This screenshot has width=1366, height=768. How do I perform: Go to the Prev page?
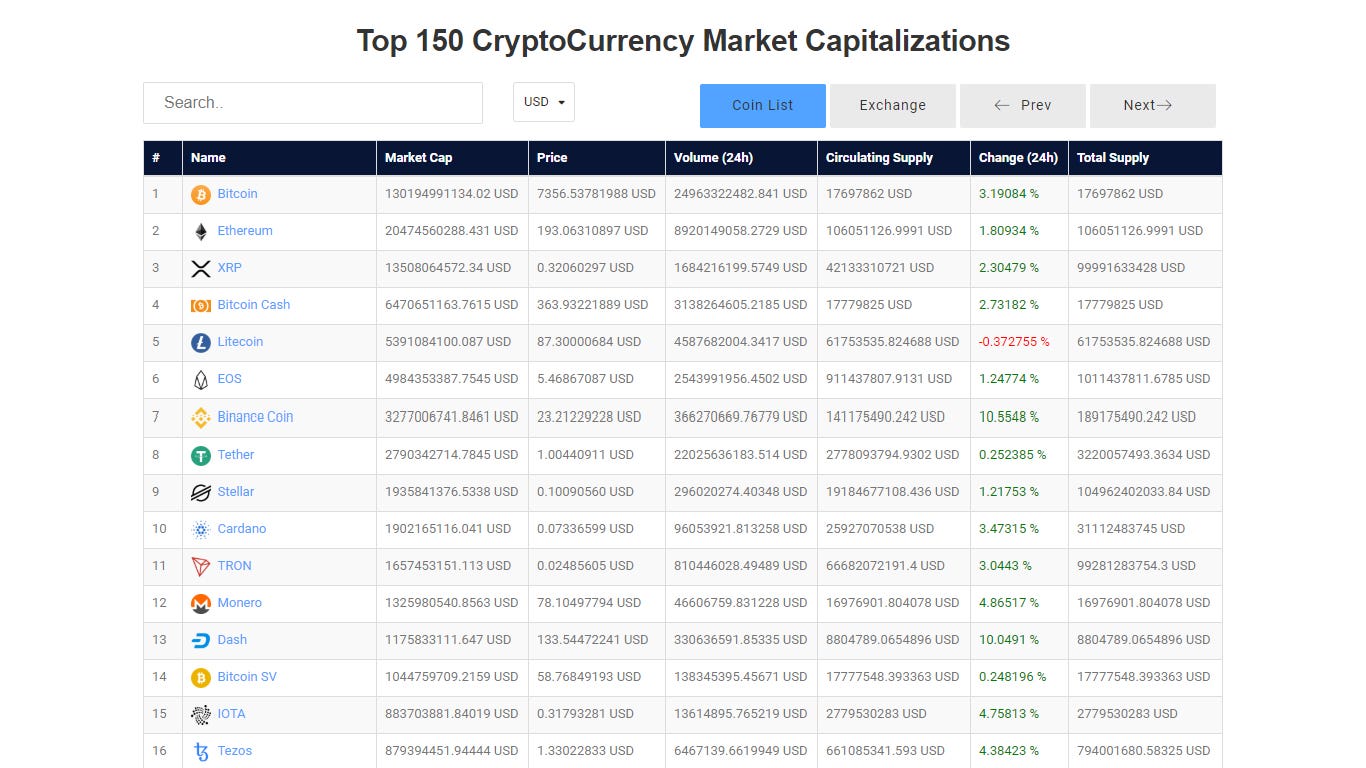(1023, 105)
